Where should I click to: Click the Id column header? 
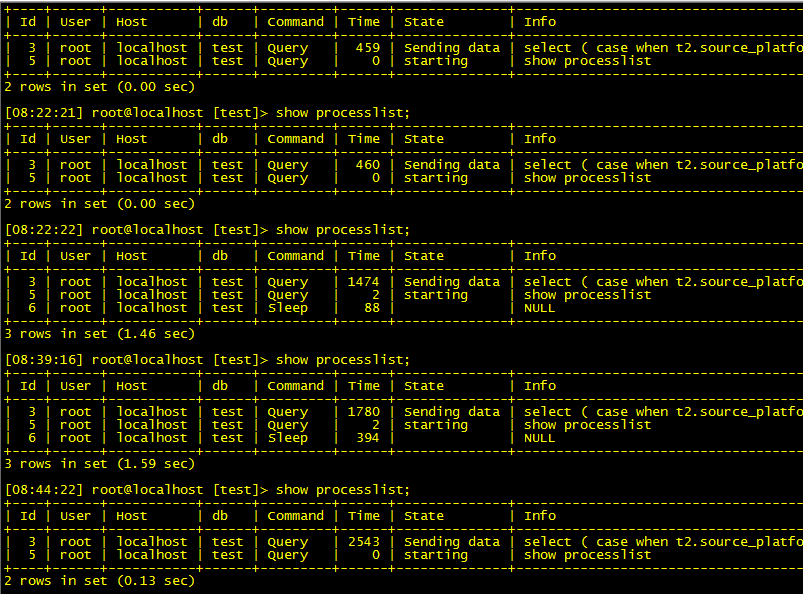pyautogui.click(x=27, y=21)
